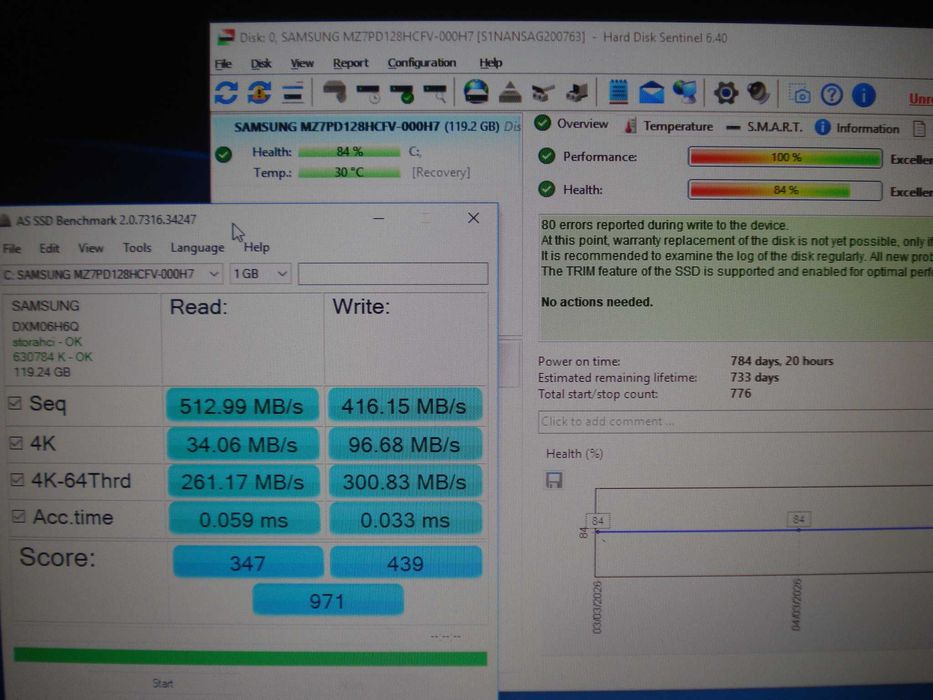This screenshot has width=933, height=700.
Task: Click the Hard Disk Sentinel title bar logo
Action: [x=226, y=38]
